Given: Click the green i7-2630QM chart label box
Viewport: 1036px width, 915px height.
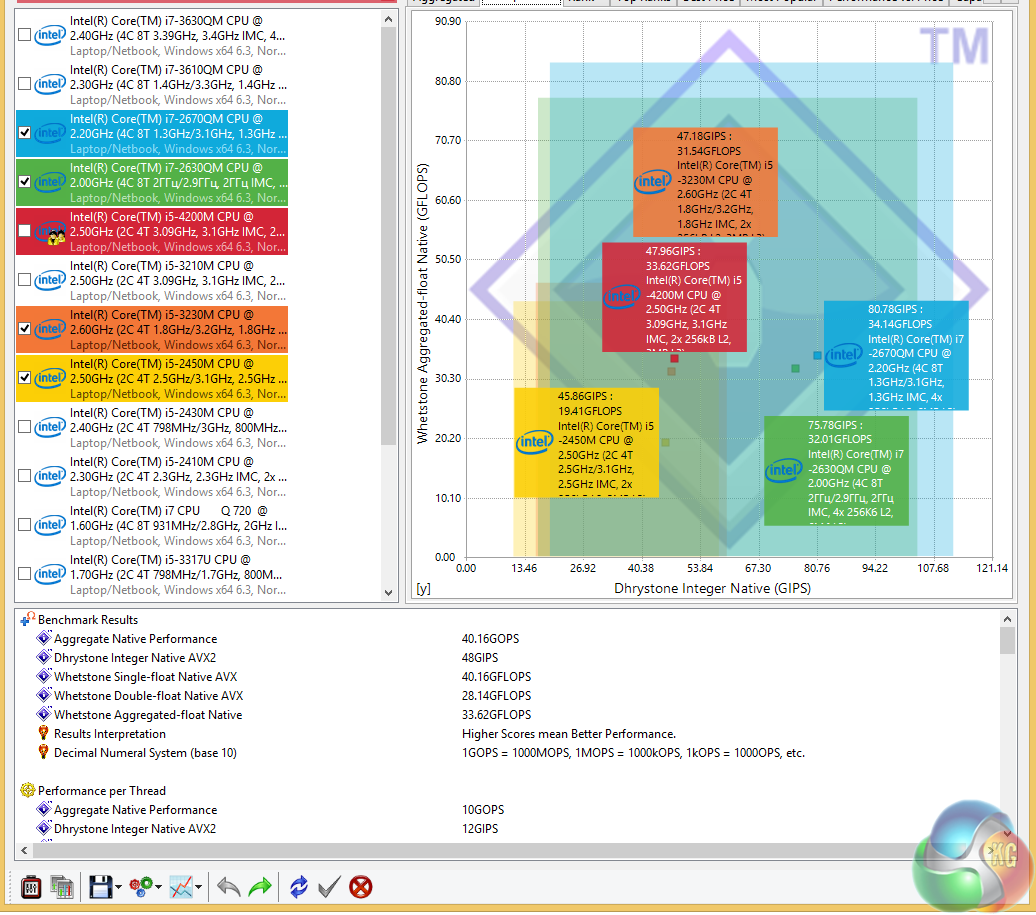Looking at the screenshot, I should (836, 471).
